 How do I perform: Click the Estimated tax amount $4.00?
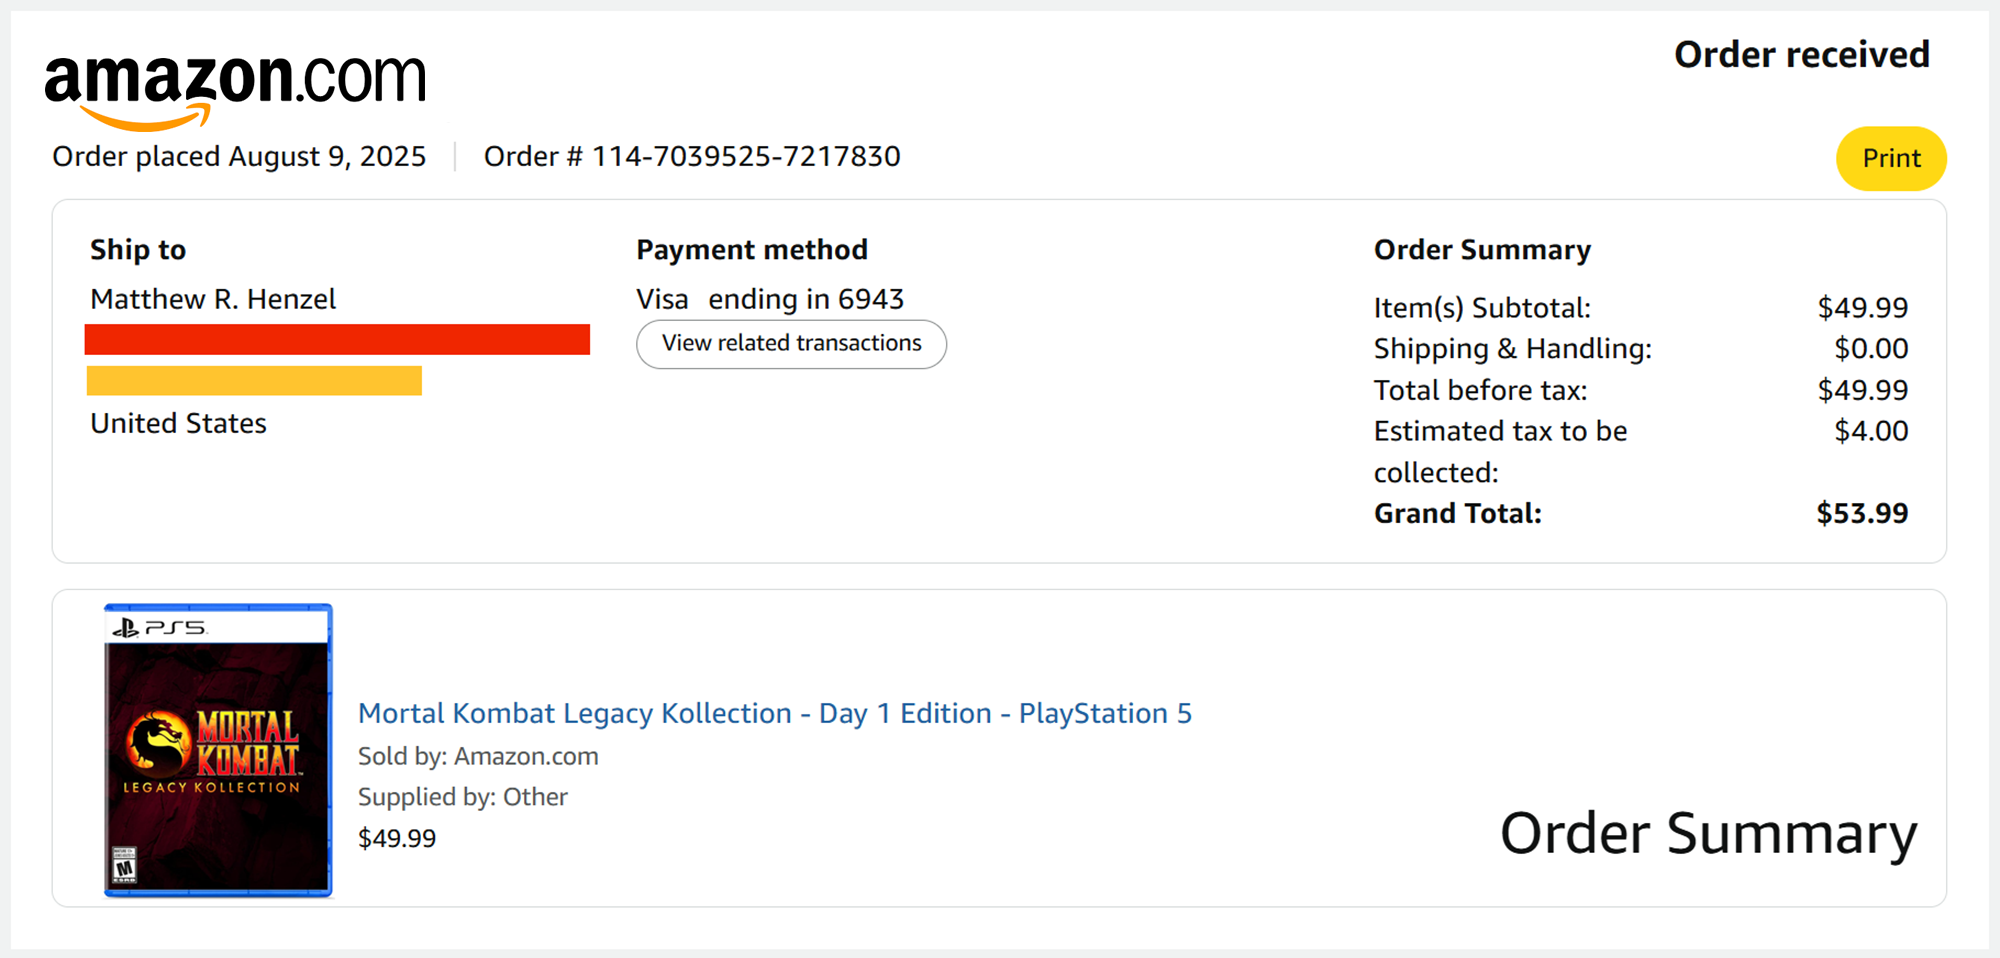pyautogui.click(x=1870, y=431)
